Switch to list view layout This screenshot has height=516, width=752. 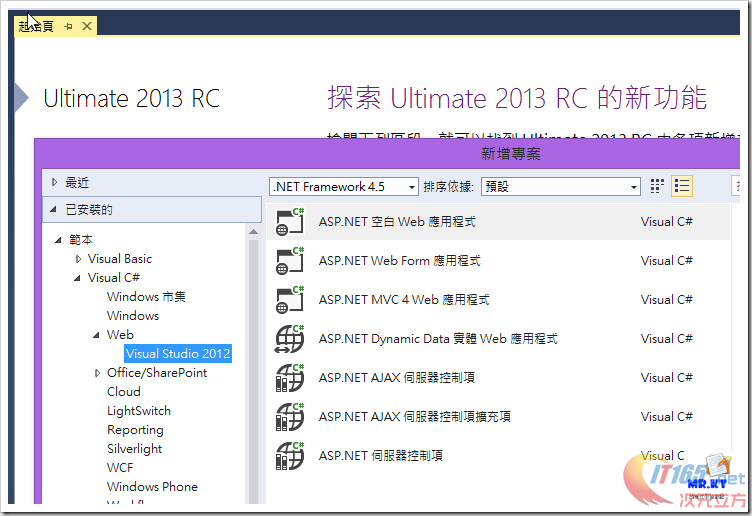[x=682, y=186]
